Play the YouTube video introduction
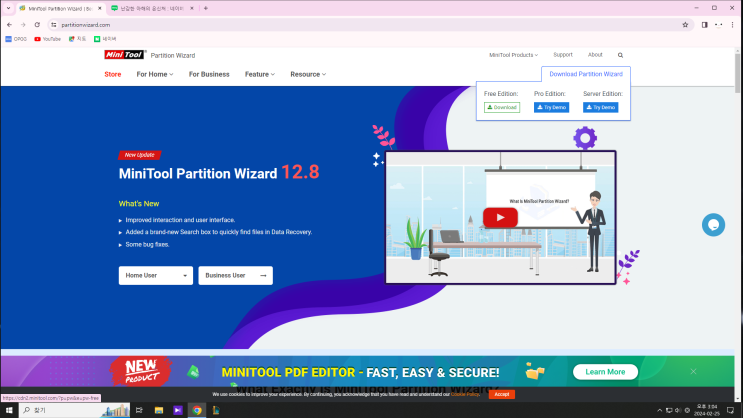The width and height of the screenshot is (743, 418). (x=500, y=218)
